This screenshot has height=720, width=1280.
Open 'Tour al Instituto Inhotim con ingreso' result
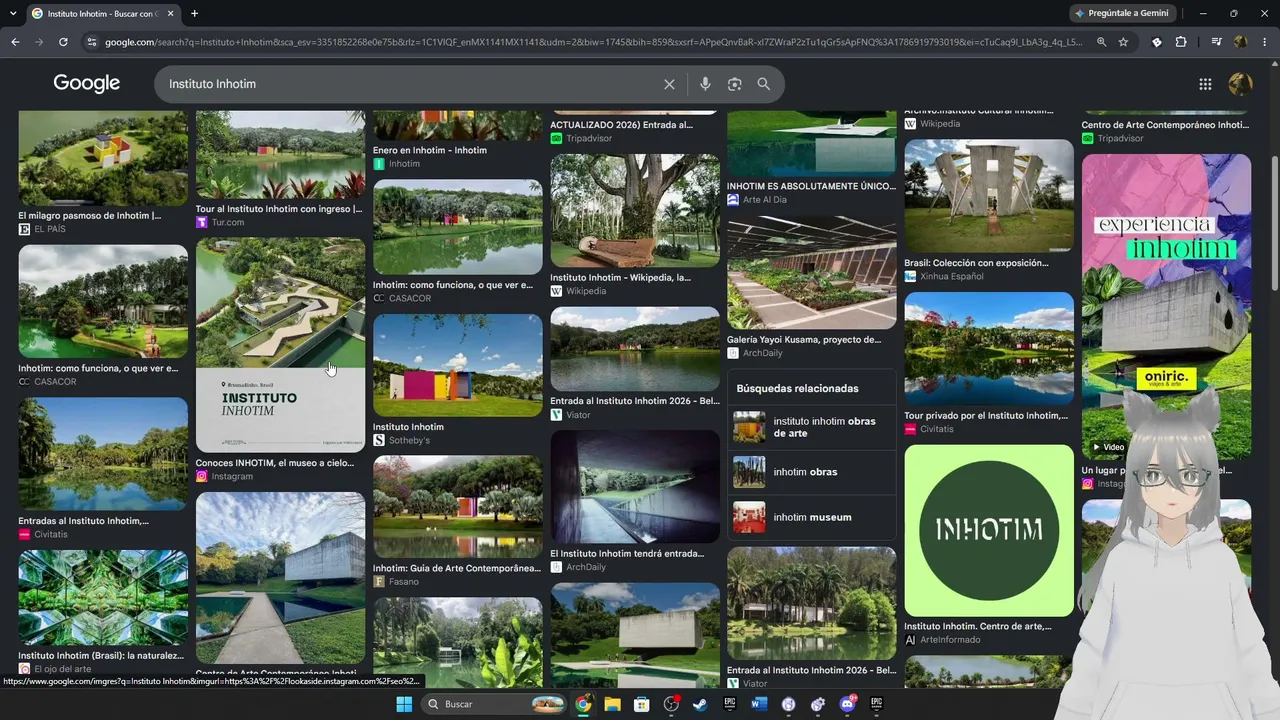279,209
